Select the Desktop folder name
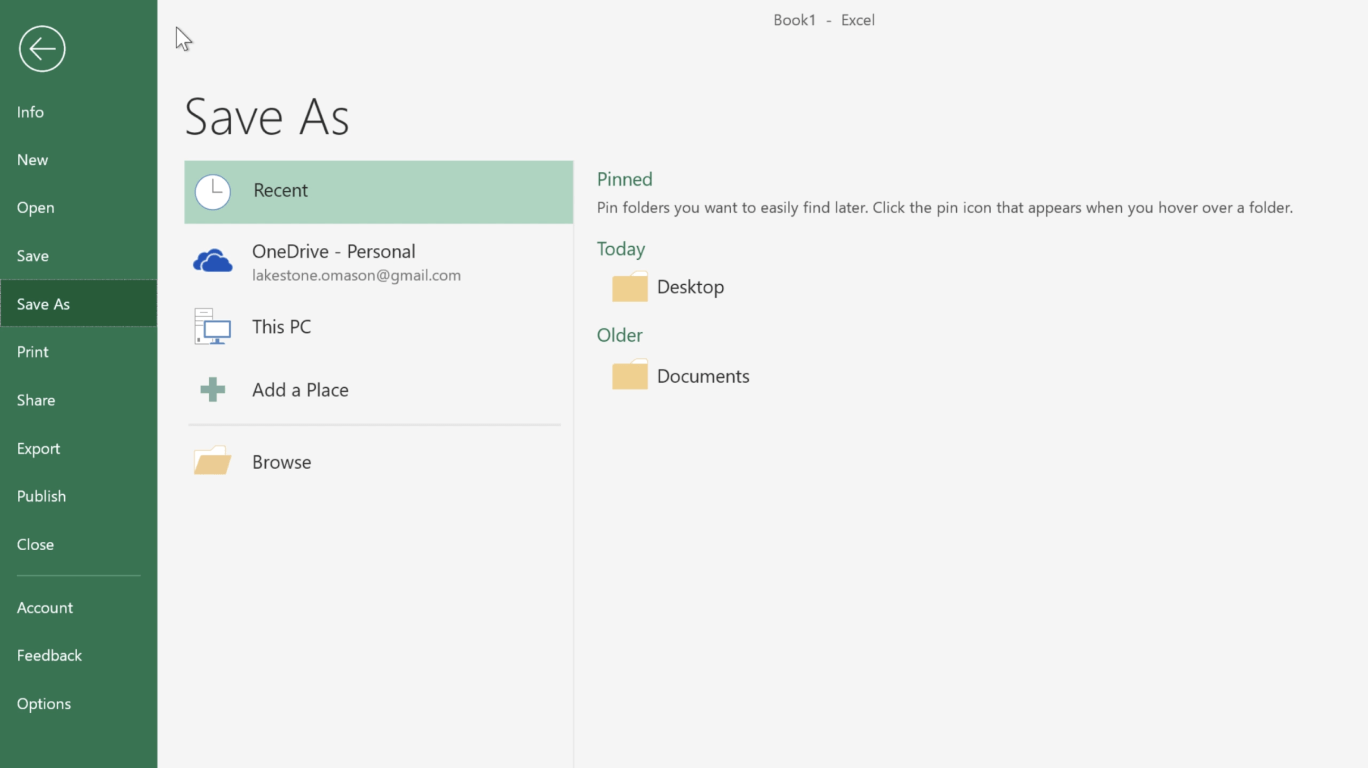 click(x=690, y=287)
